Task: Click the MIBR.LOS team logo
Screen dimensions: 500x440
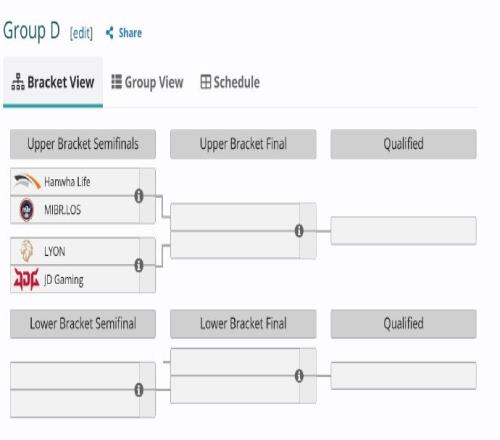Action: [26, 210]
